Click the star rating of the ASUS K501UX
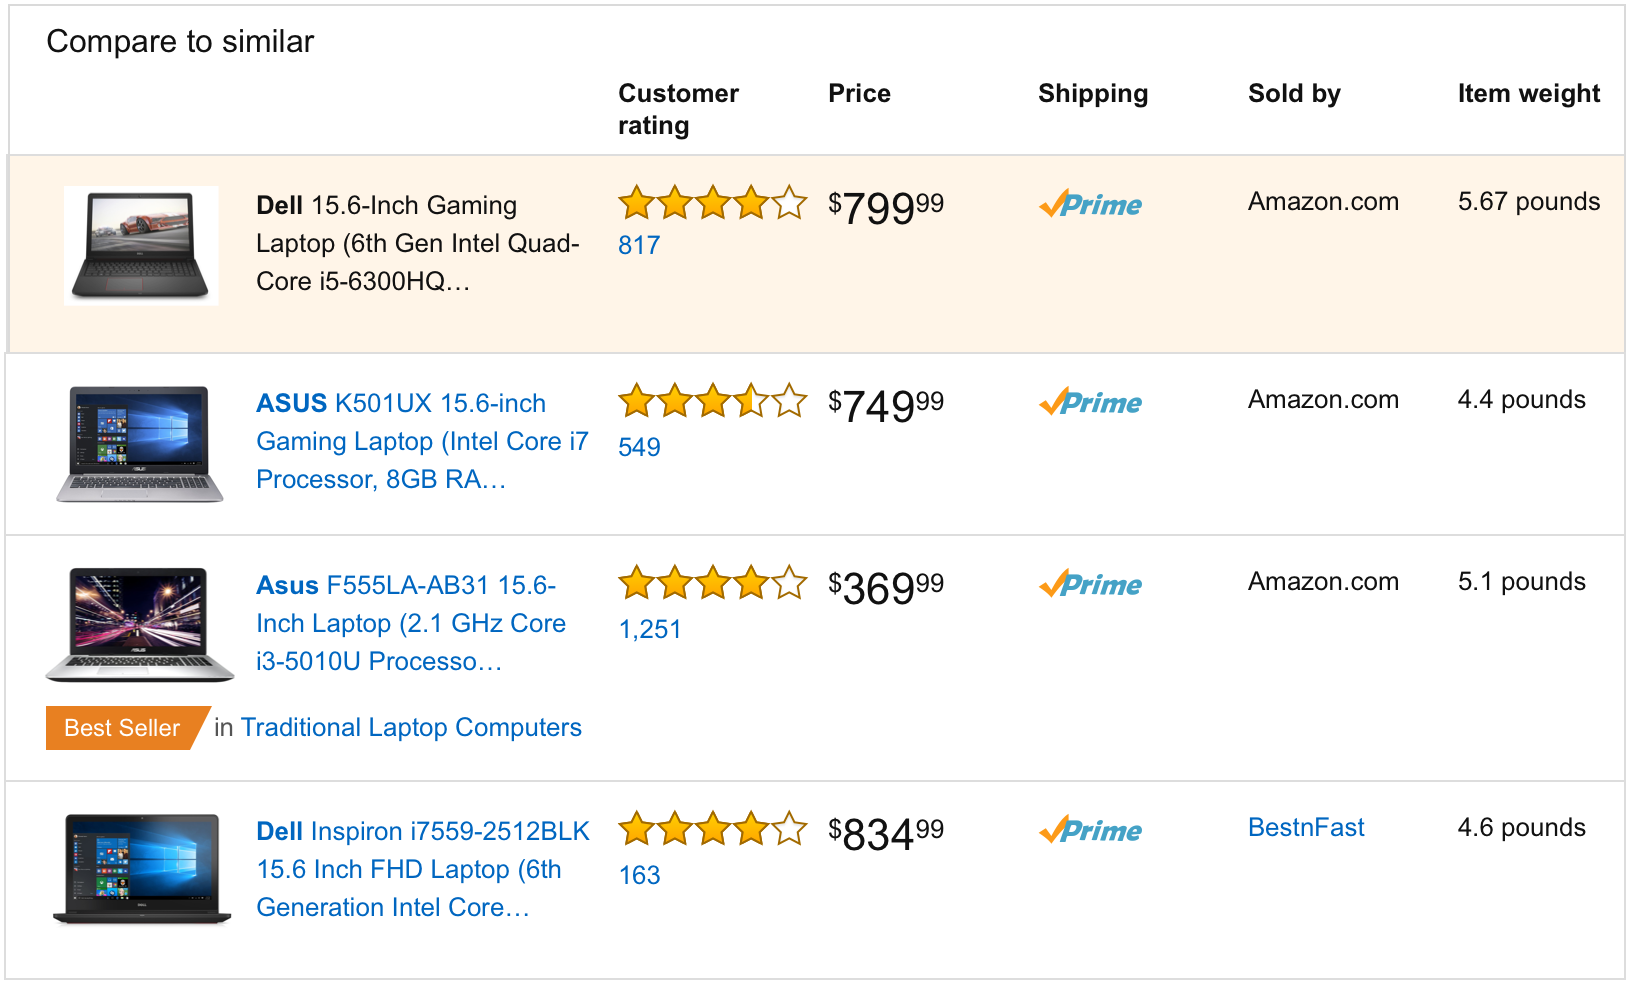 [712, 402]
